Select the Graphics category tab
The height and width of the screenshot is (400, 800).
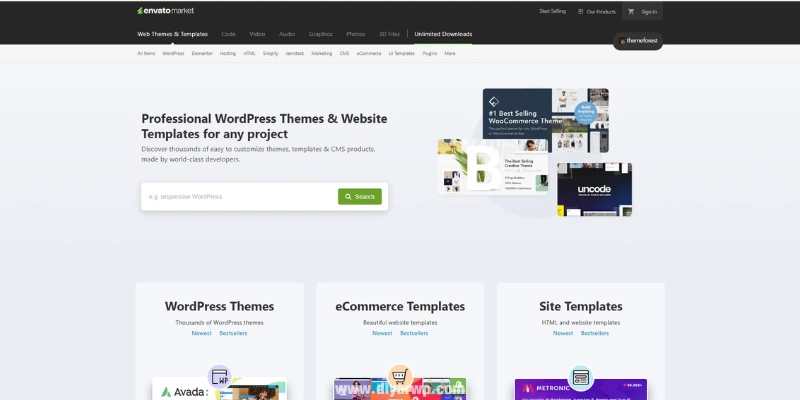[321, 34]
